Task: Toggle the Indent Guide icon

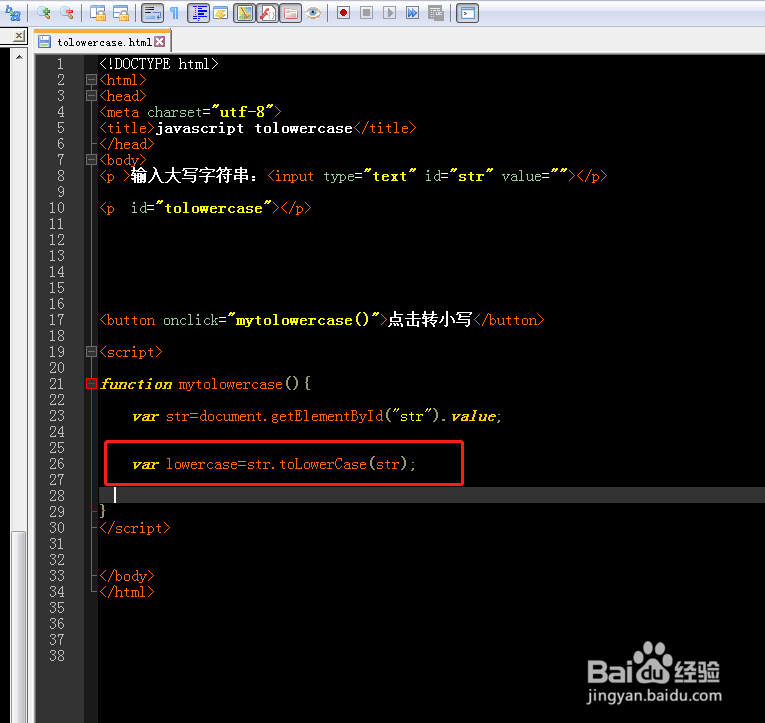Action: point(199,13)
